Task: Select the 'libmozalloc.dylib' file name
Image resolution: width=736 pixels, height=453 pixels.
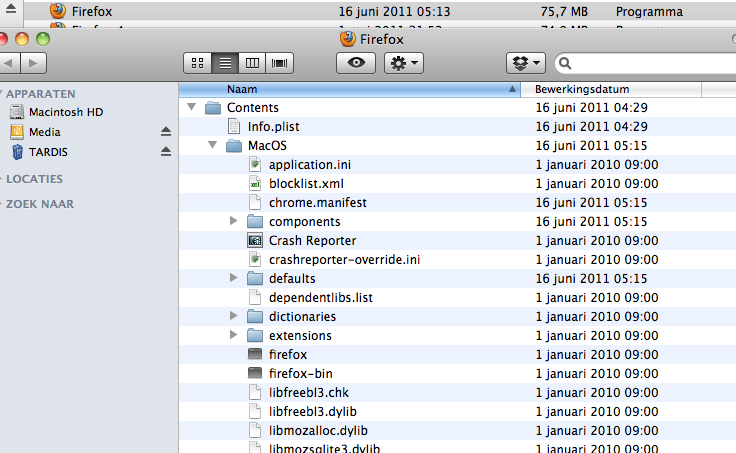Action: (x=318, y=430)
